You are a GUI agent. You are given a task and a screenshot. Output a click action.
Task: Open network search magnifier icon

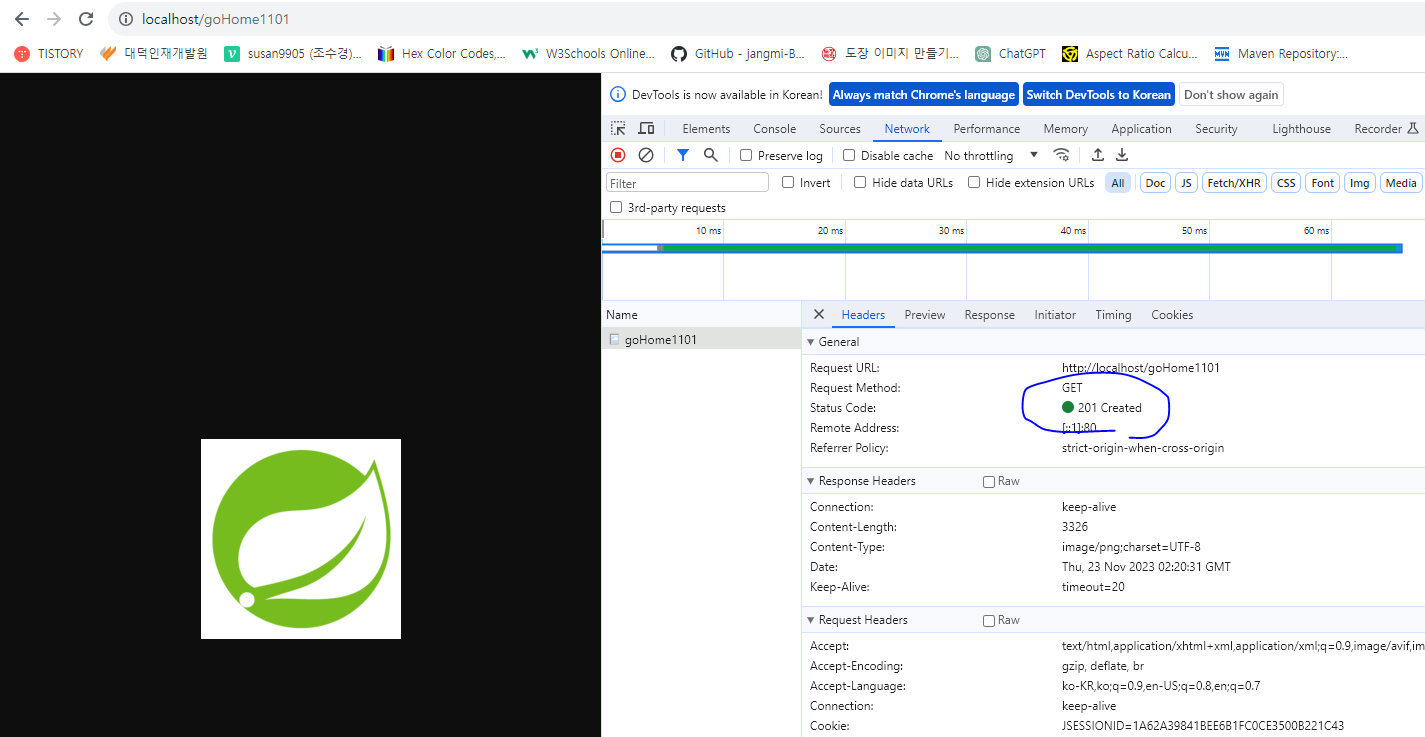point(710,155)
